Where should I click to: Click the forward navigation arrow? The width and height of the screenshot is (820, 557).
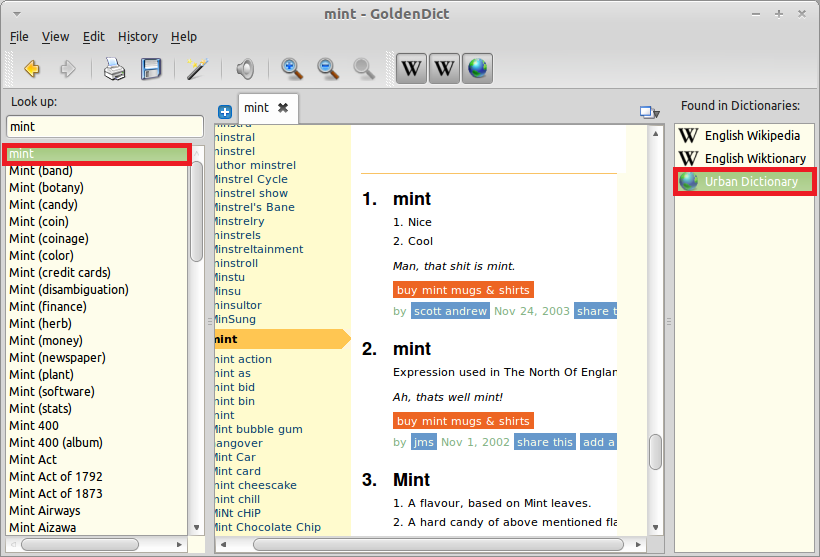67,69
